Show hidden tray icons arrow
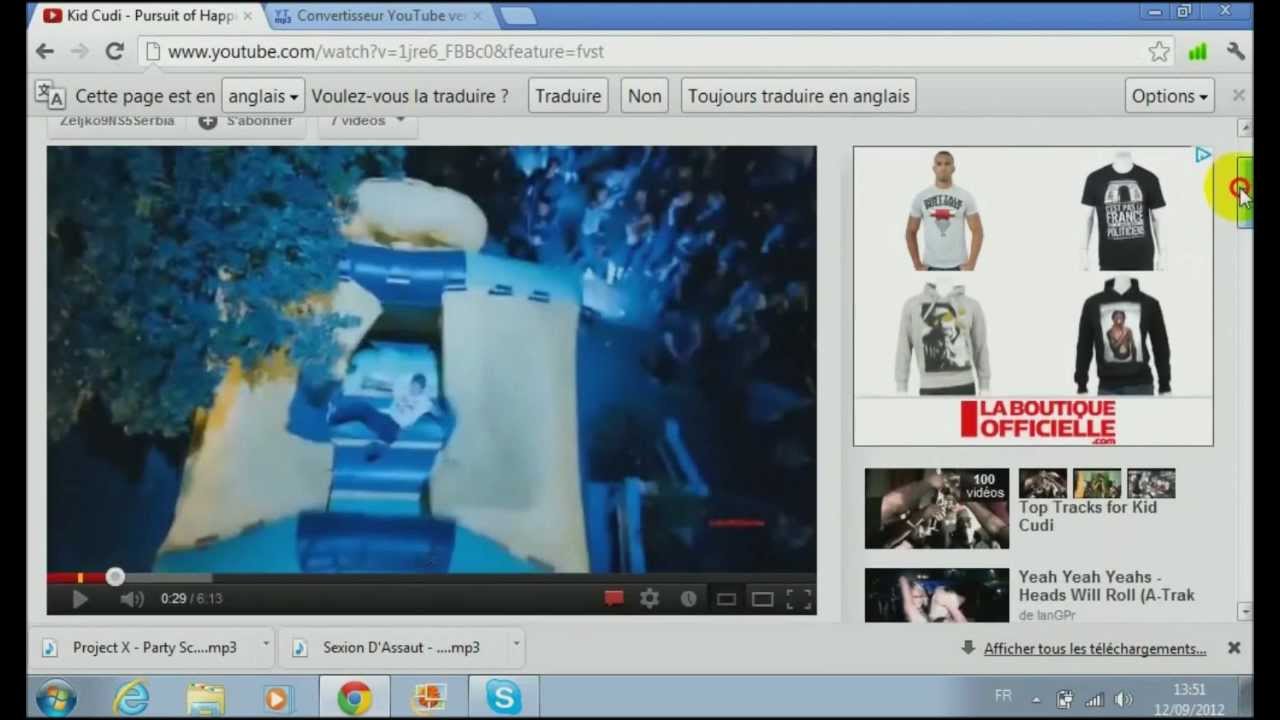Viewport: 1280px width, 720px height. (1036, 699)
